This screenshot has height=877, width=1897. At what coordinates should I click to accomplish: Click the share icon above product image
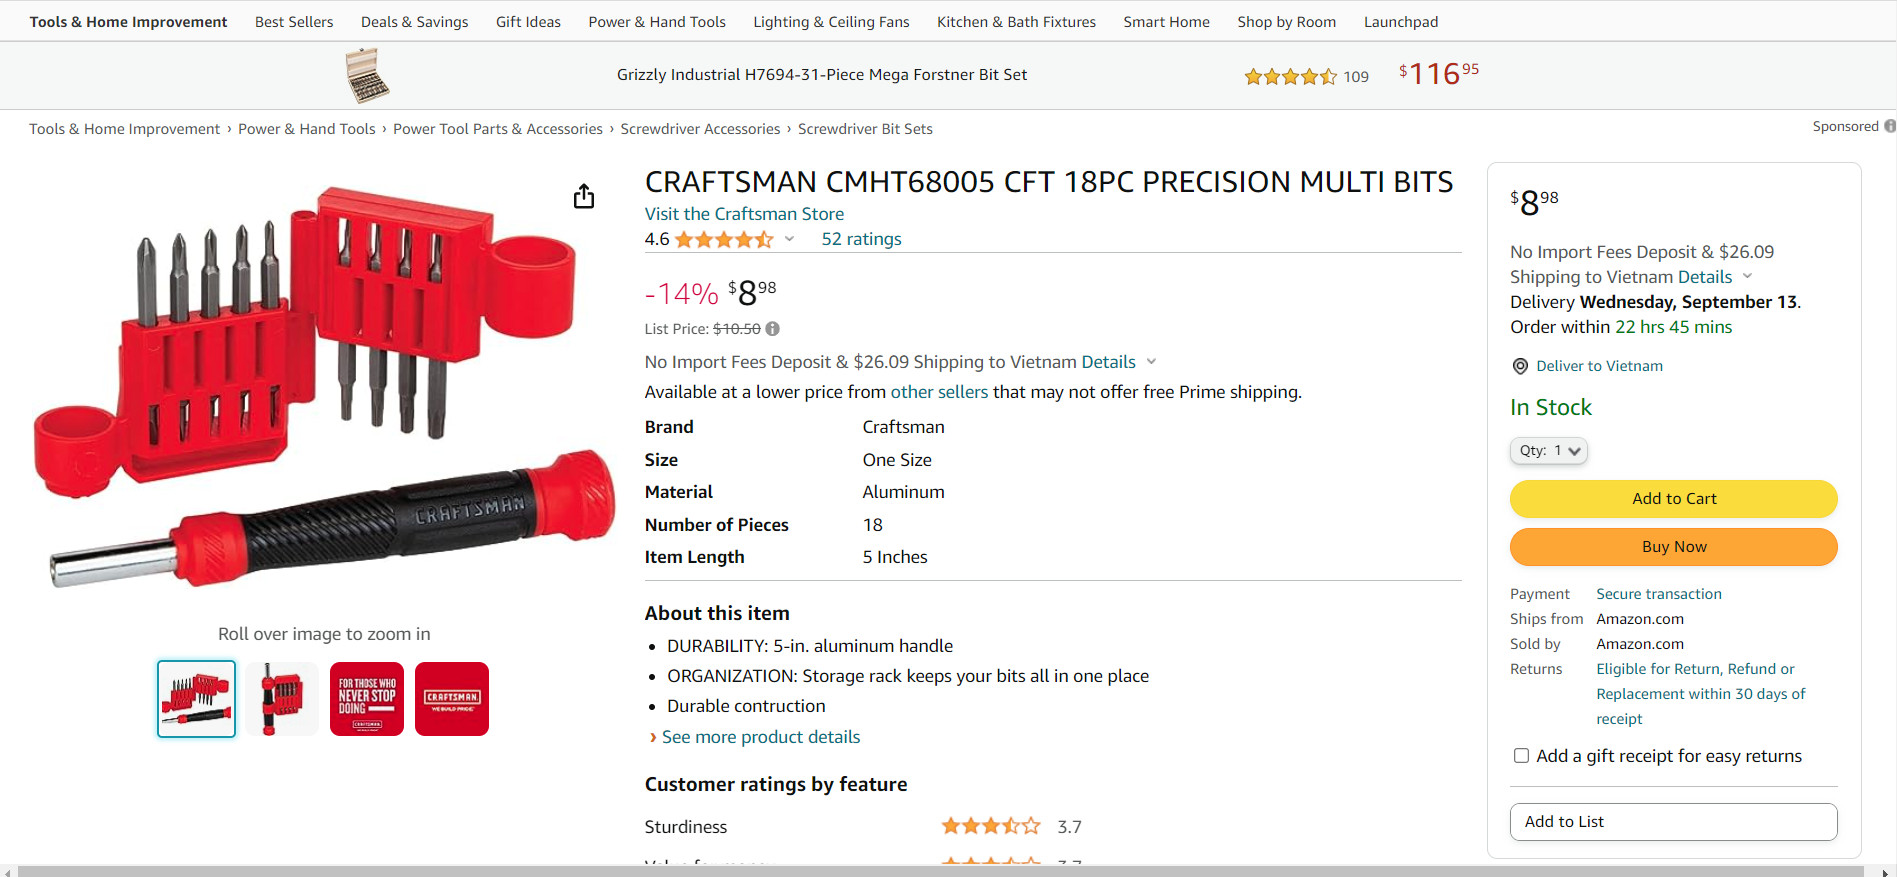[584, 197]
